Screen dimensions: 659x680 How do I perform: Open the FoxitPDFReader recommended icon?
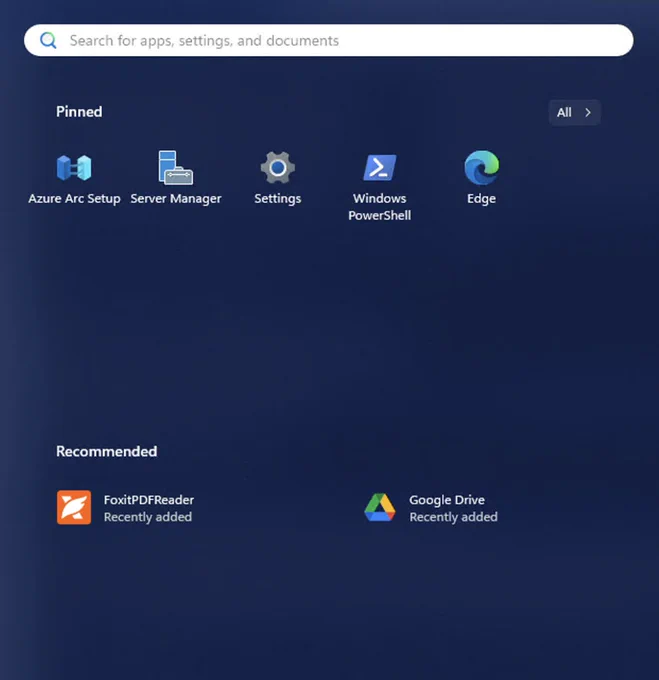(x=74, y=507)
